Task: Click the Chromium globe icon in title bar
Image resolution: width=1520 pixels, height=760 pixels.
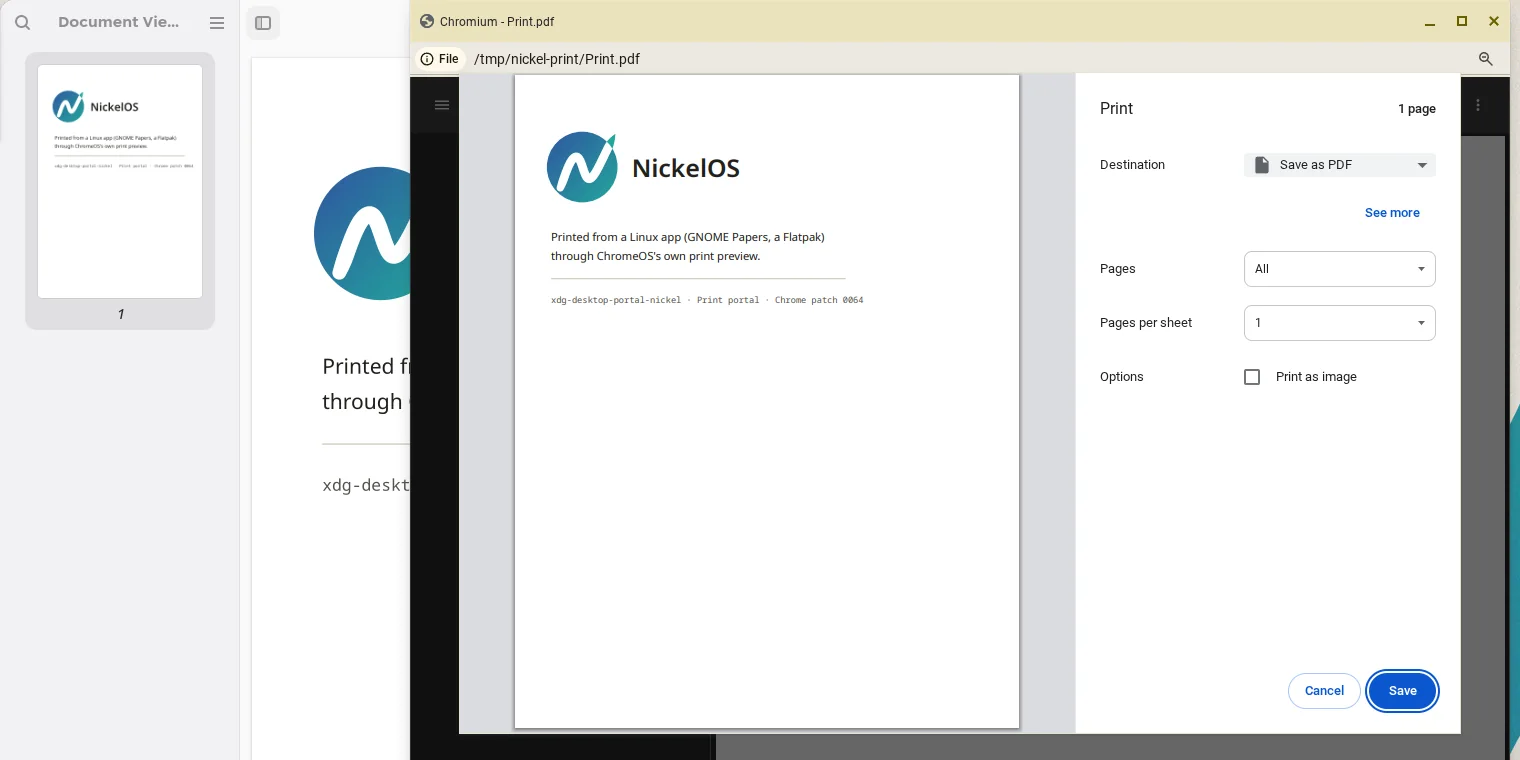Action: pyautogui.click(x=427, y=21)
